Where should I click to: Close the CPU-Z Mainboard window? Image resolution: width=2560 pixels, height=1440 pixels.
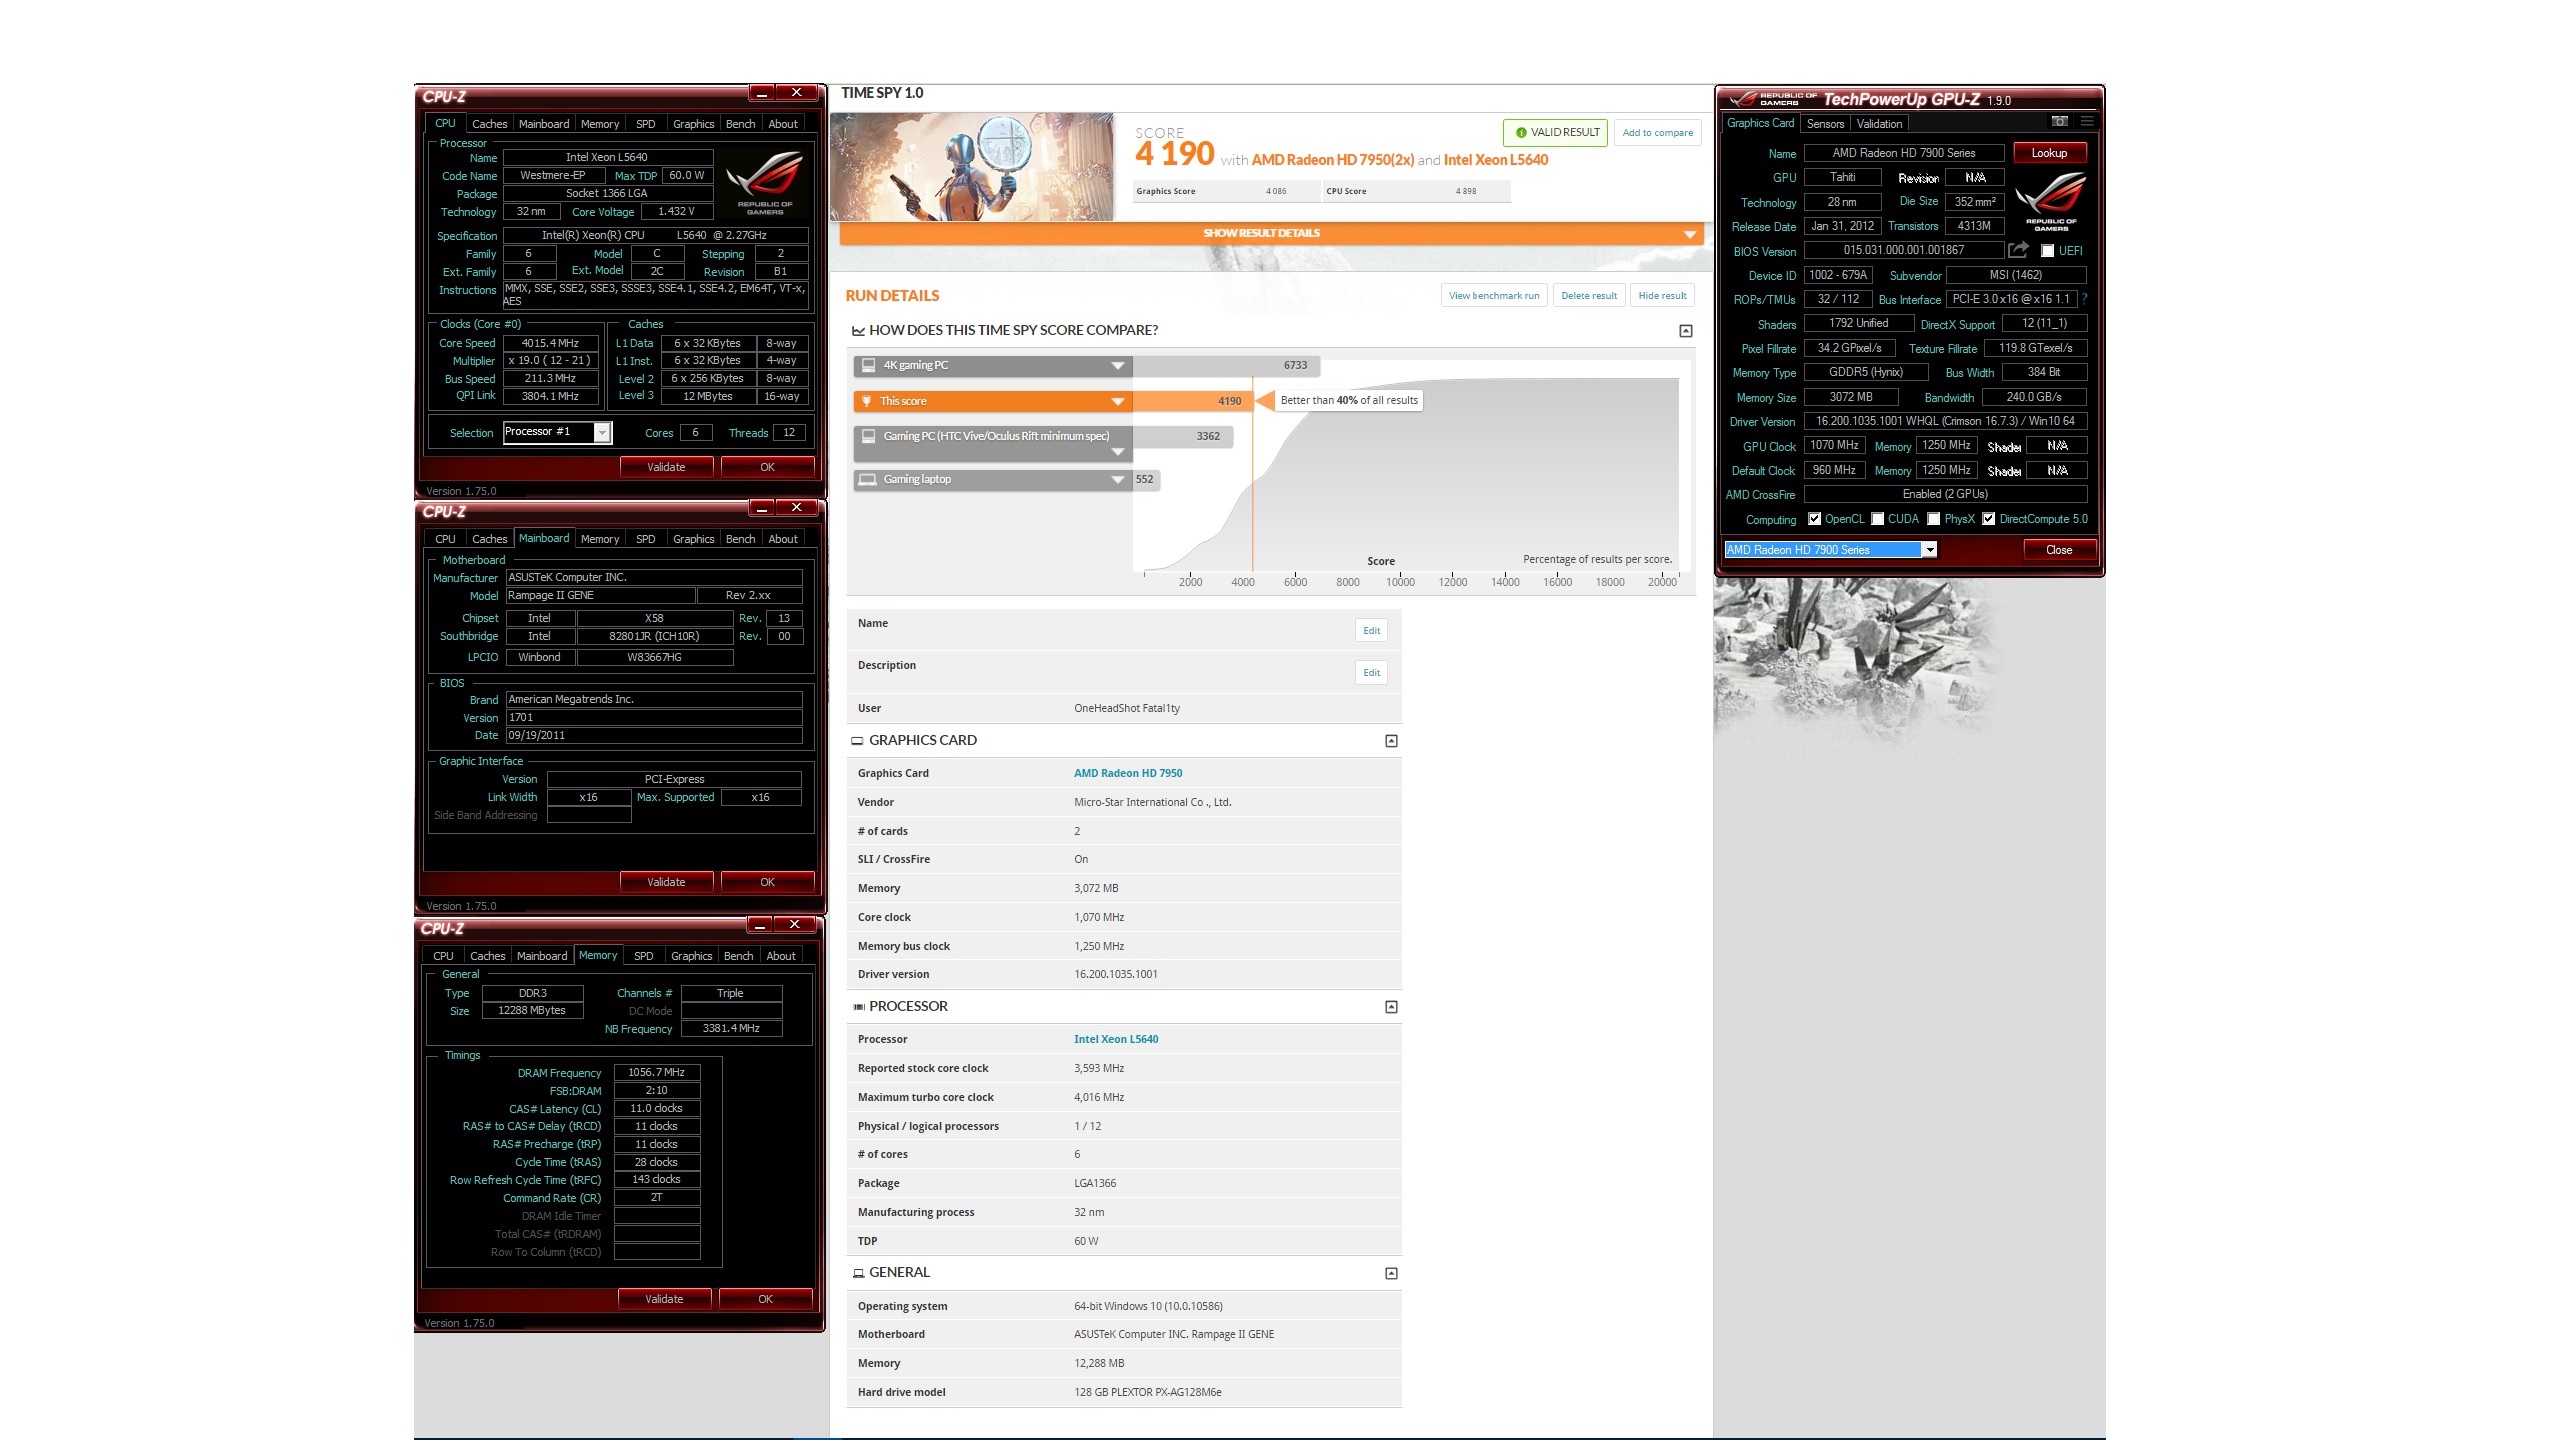point(797,508)
